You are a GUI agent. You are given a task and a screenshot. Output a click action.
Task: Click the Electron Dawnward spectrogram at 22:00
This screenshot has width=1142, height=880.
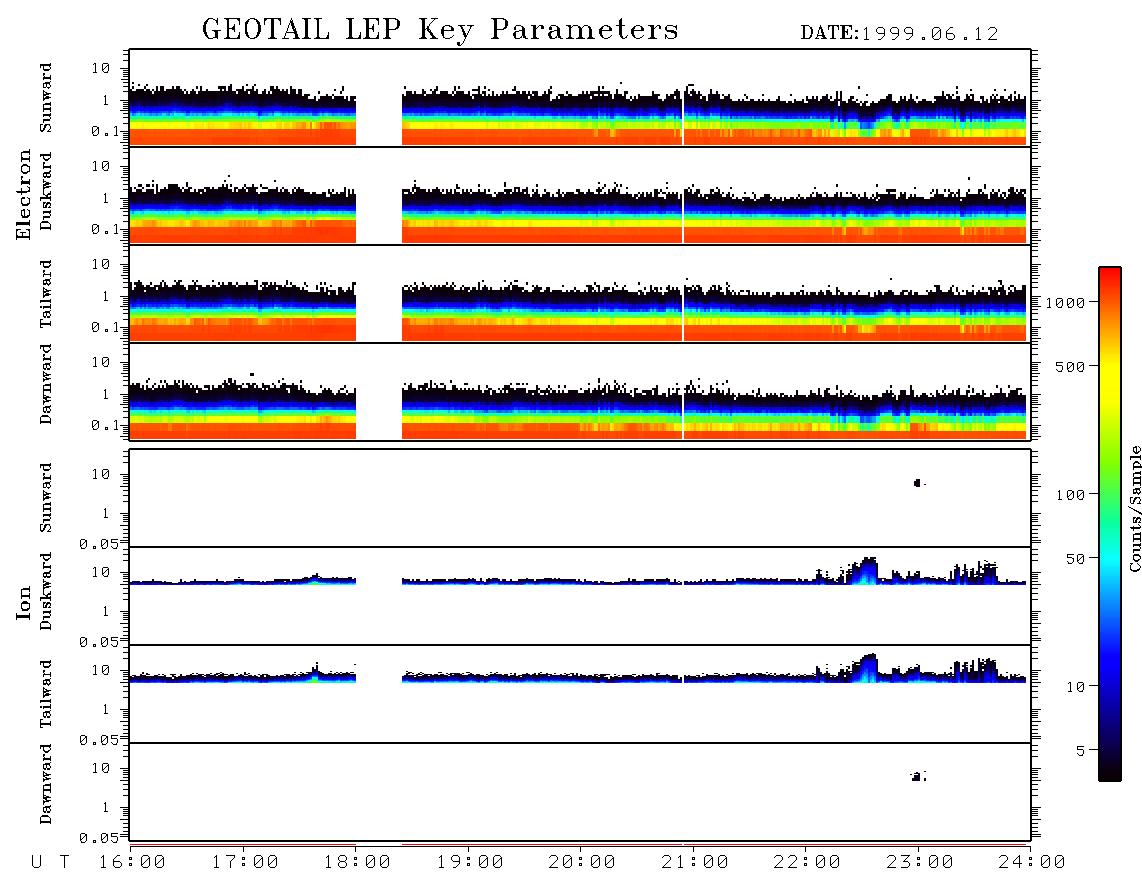(x=806, y=412)
